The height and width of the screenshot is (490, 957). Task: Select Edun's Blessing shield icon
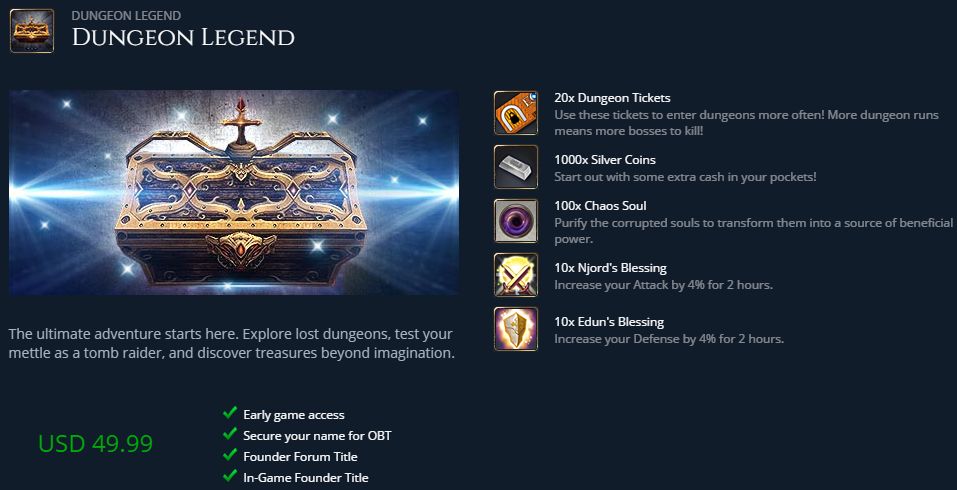tap(516, 329)
